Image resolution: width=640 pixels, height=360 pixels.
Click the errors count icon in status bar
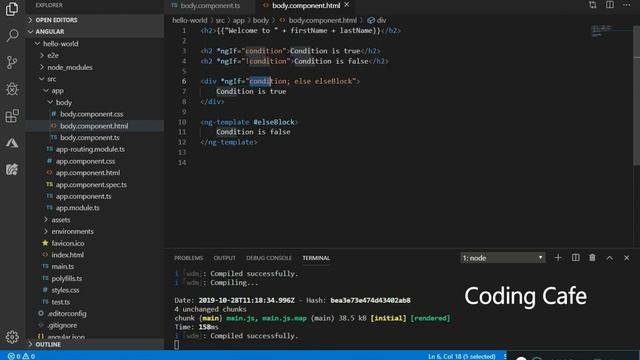point(11,356)
